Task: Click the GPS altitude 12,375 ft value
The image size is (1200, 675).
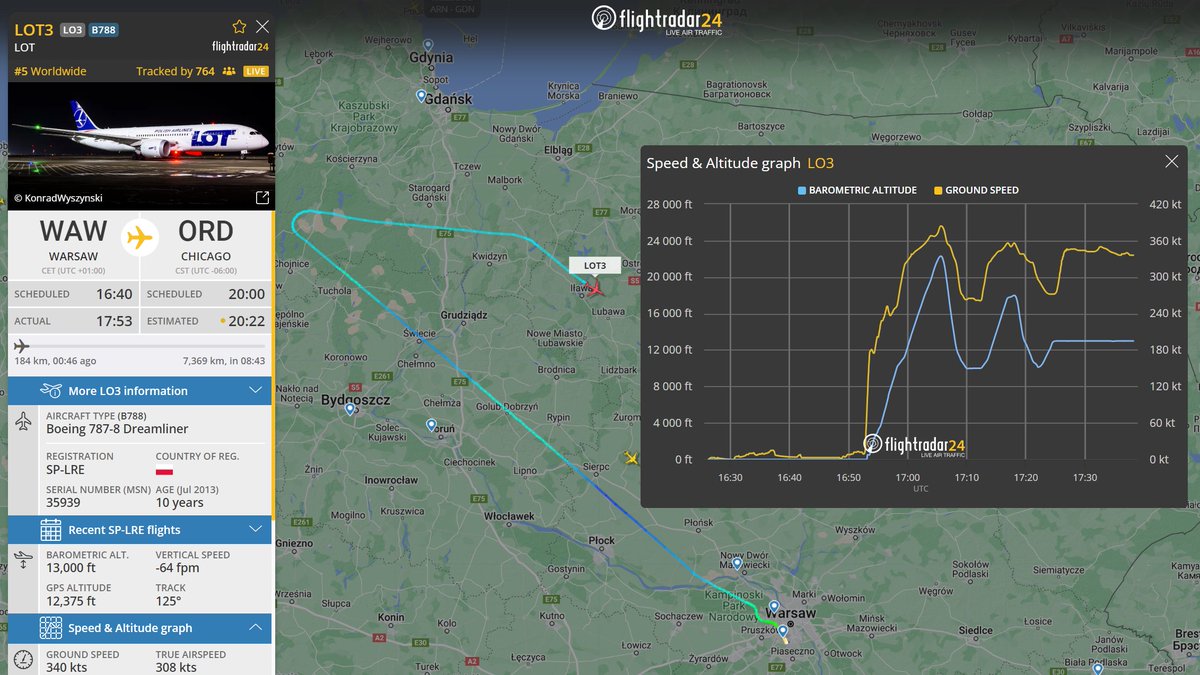Action: coord(71,601)
